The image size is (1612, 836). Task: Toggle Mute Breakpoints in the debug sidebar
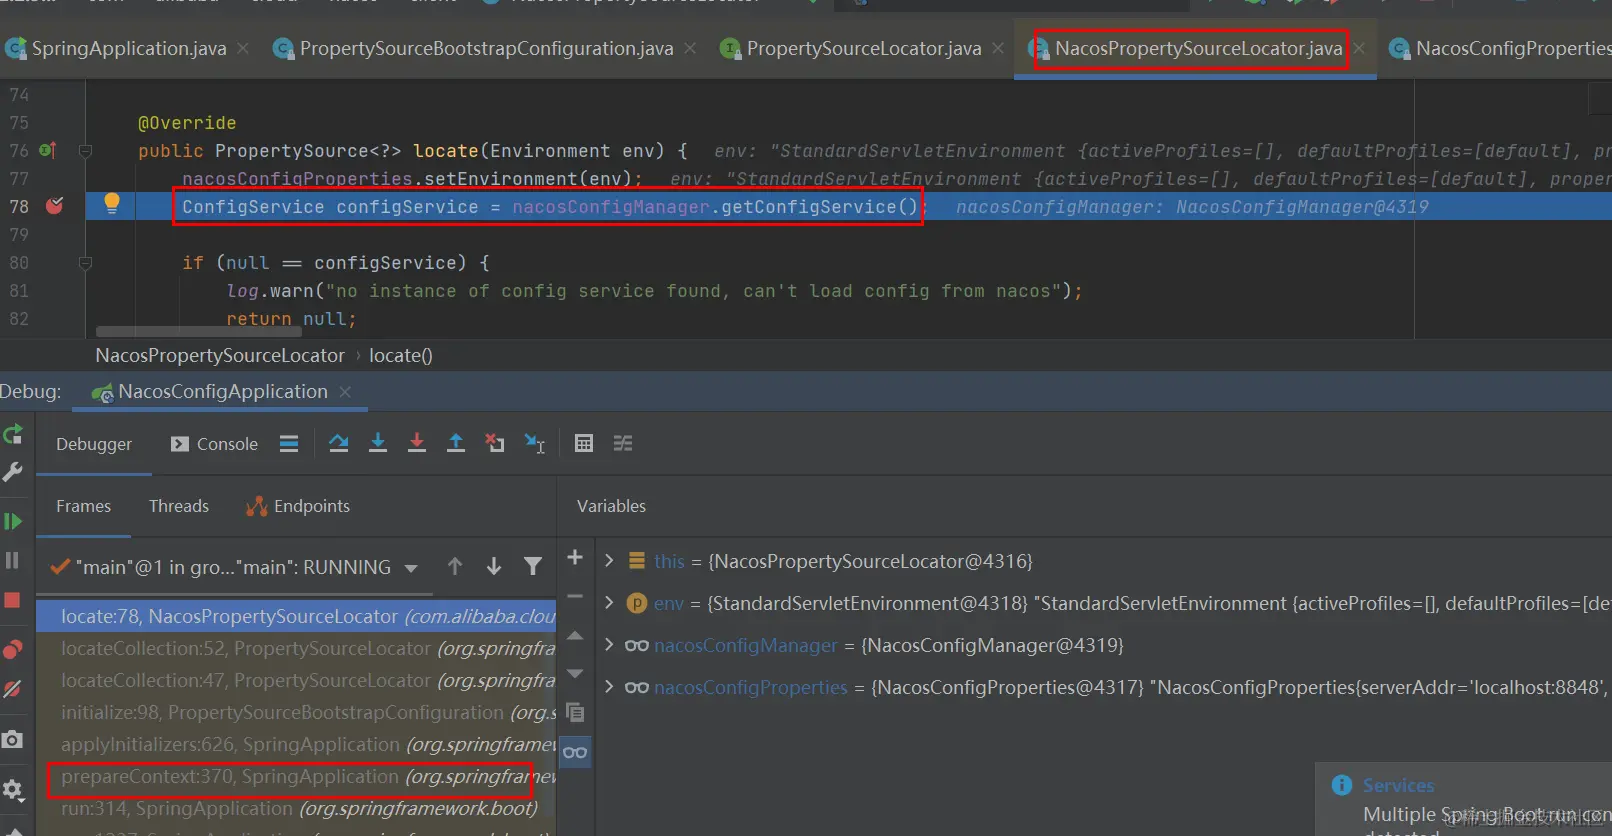coord(13,689)
